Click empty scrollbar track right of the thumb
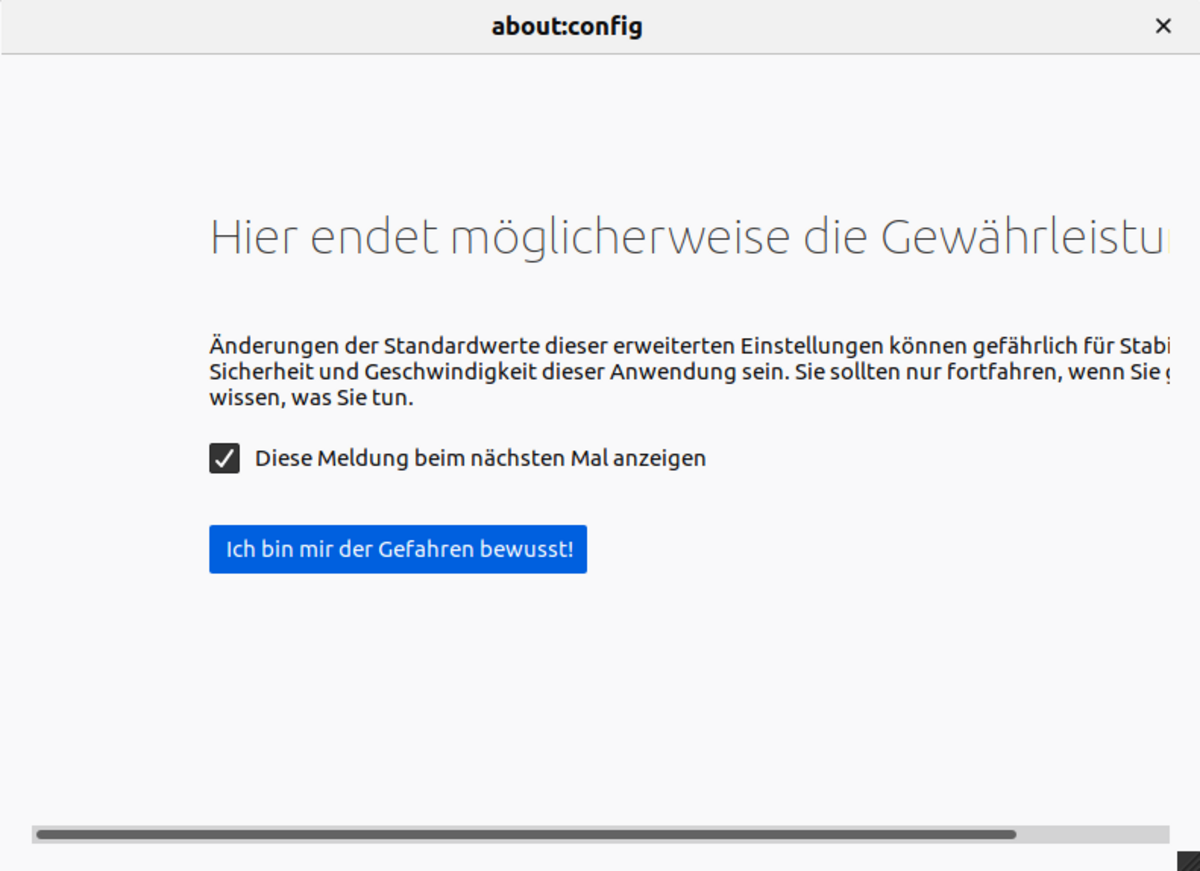 coord(1092,834)
